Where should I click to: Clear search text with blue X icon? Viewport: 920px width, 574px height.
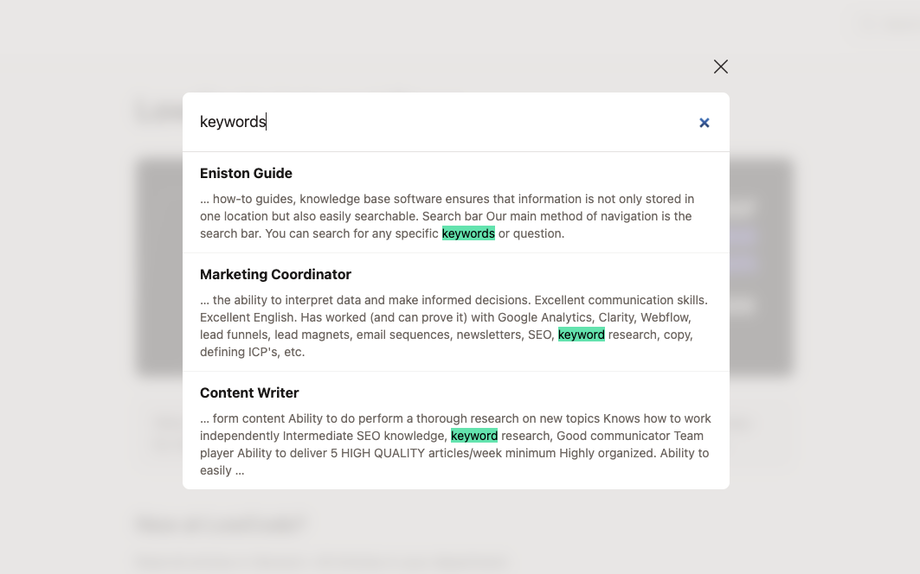(x=704, y=123)
